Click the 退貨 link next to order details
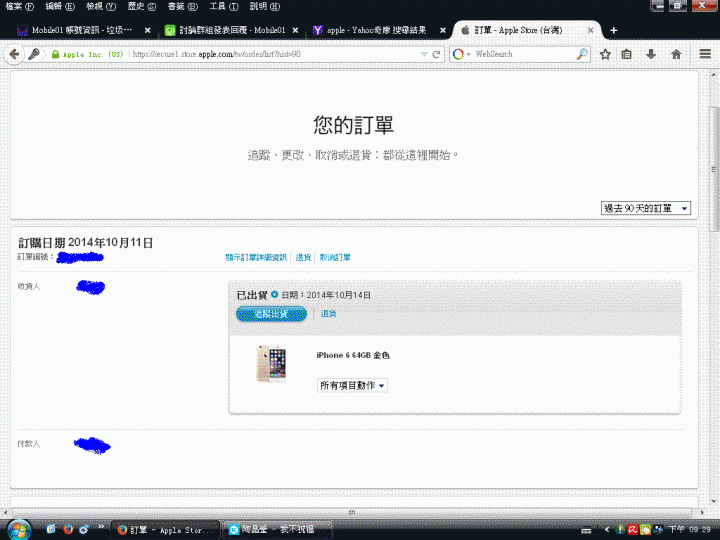The width and height of the screenshot is (720, 540). tap(303, 258)
